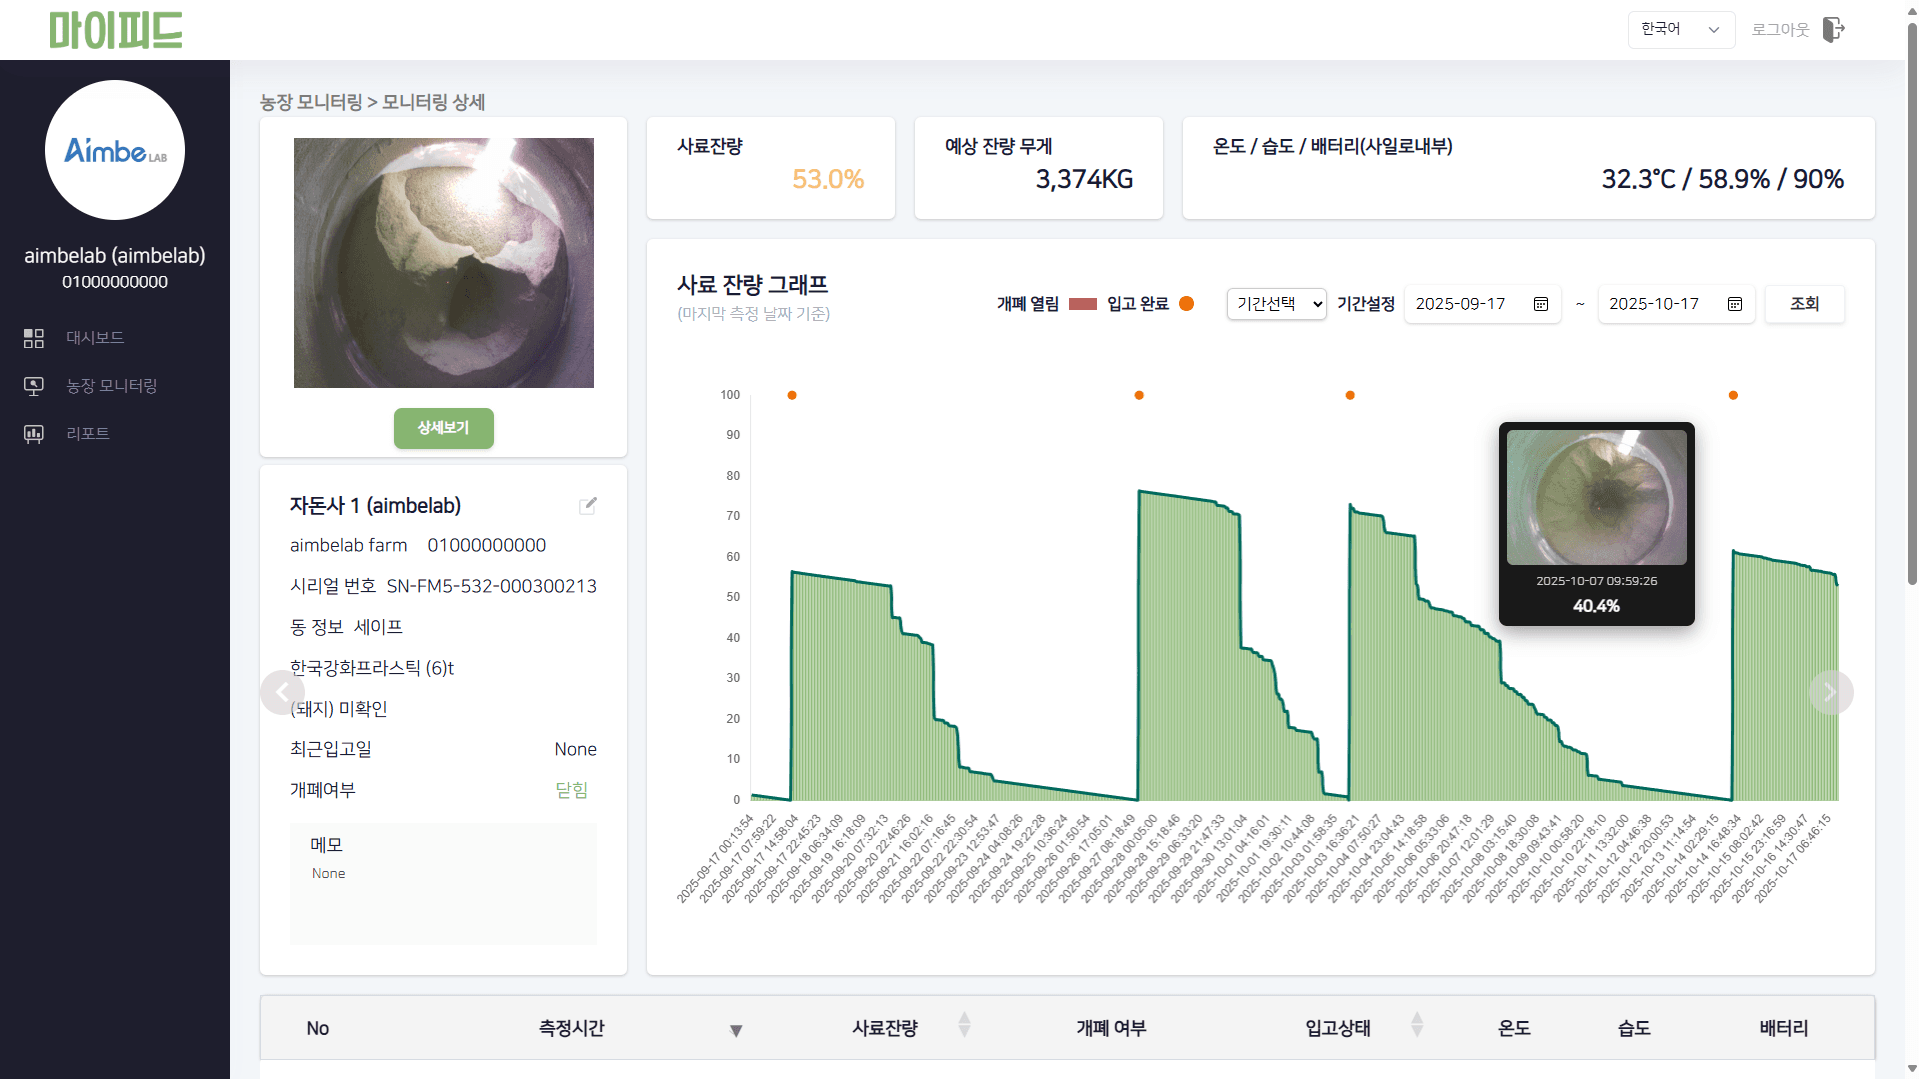1919x1079 pixels.
Task: Open the calendar icon for start date 2025-09-17
Action: click(x=1540, y=304)
